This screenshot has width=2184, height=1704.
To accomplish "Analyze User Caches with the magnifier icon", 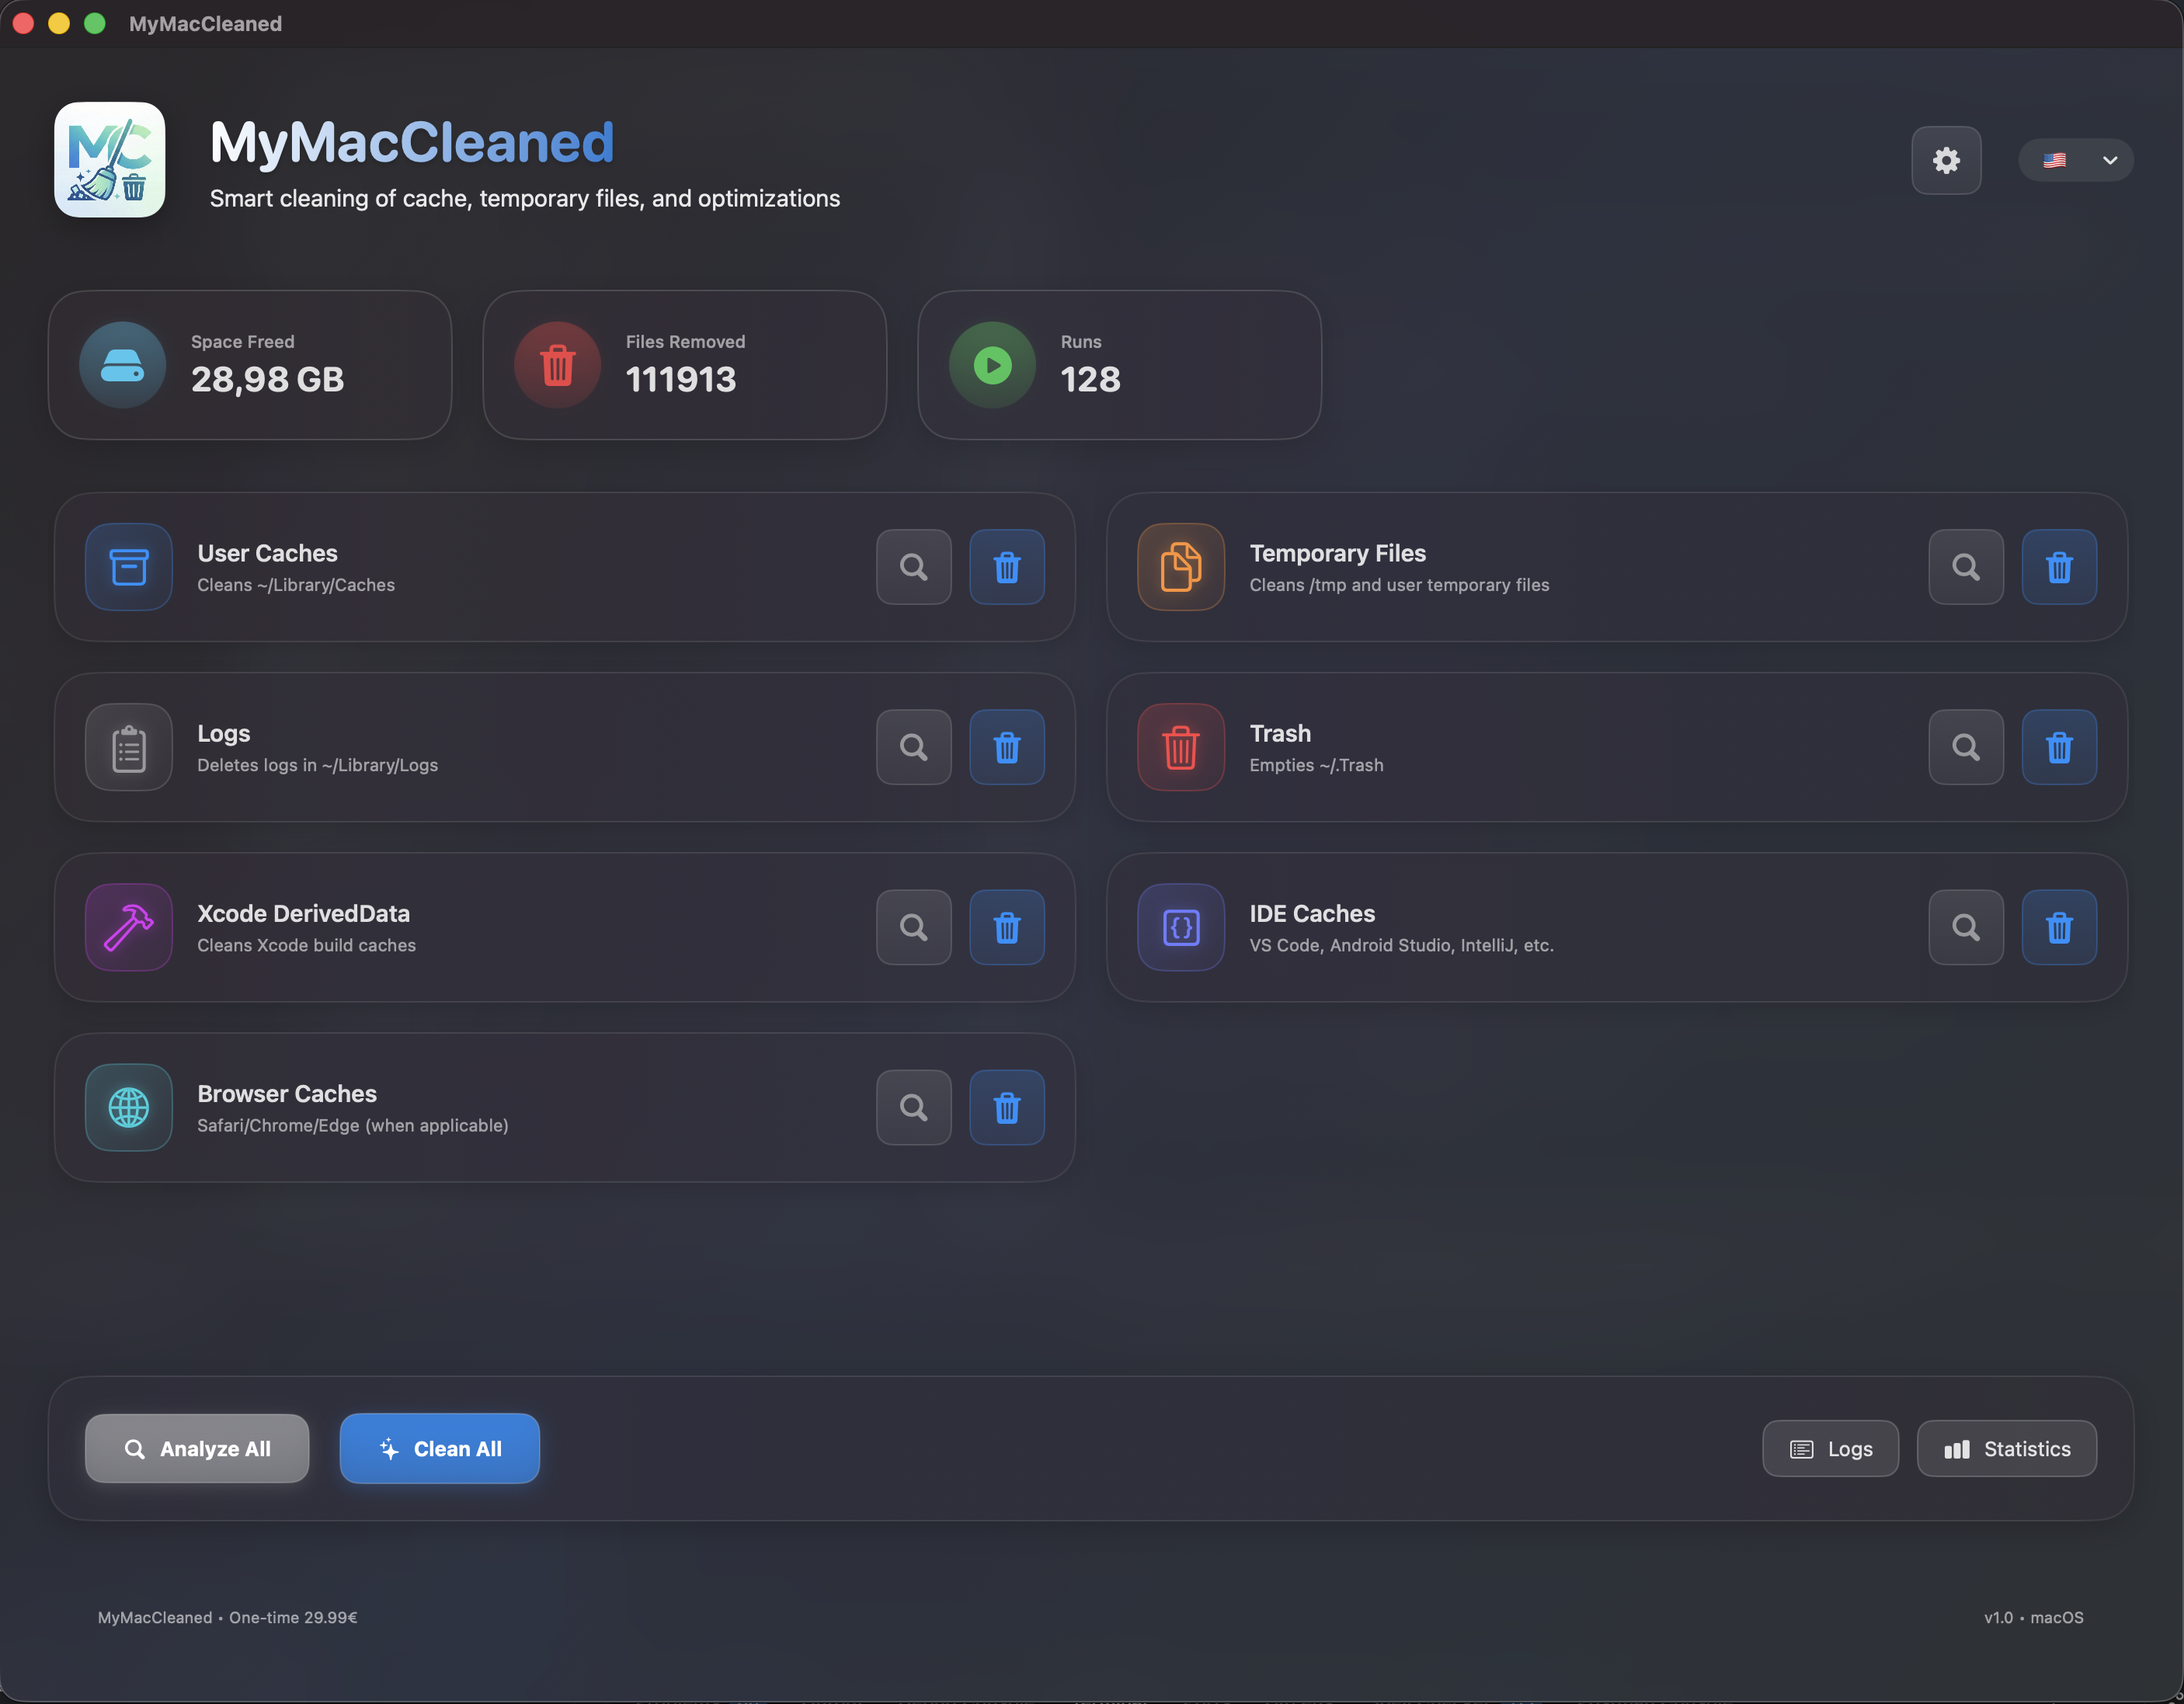I will pyautogui.click(x=912, y=566).
